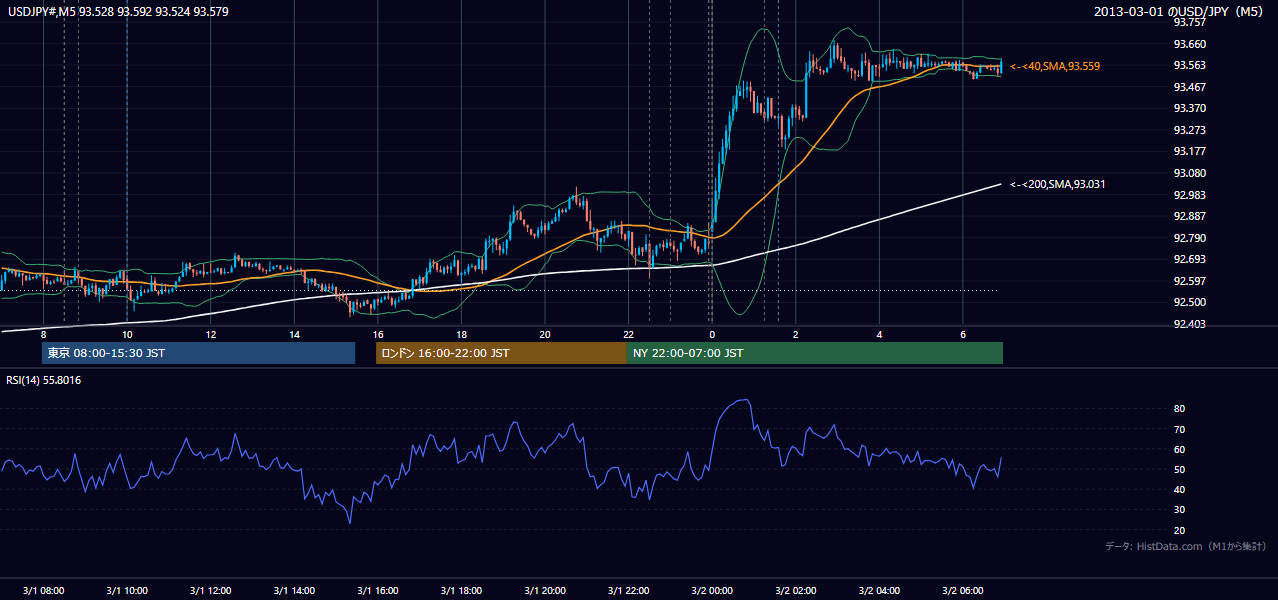
Task: Click hour tick 12 below the price chart
Action: pos(210,334)
